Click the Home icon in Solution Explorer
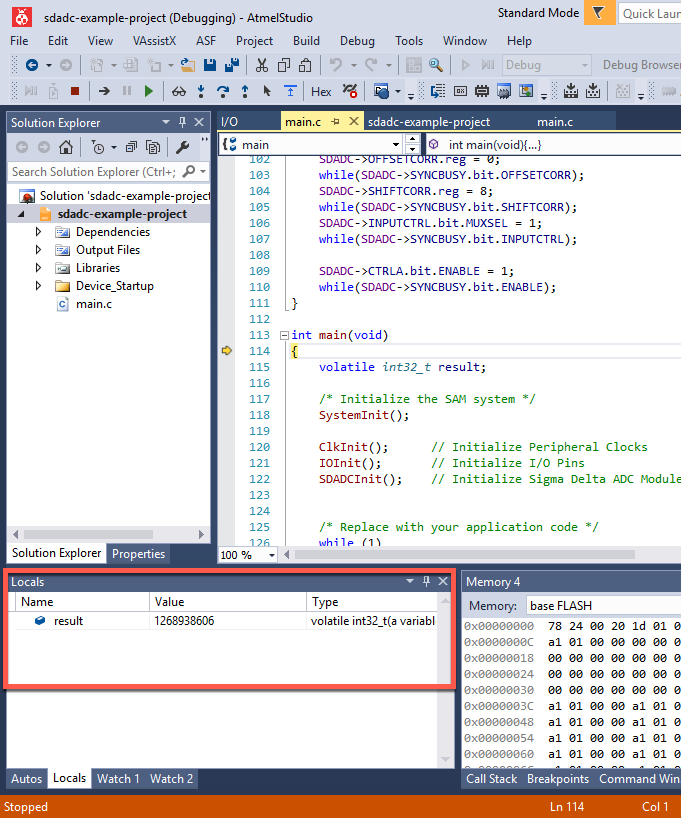Image resolution: width=681 pixels, height=818 pixels. point(66,147)
